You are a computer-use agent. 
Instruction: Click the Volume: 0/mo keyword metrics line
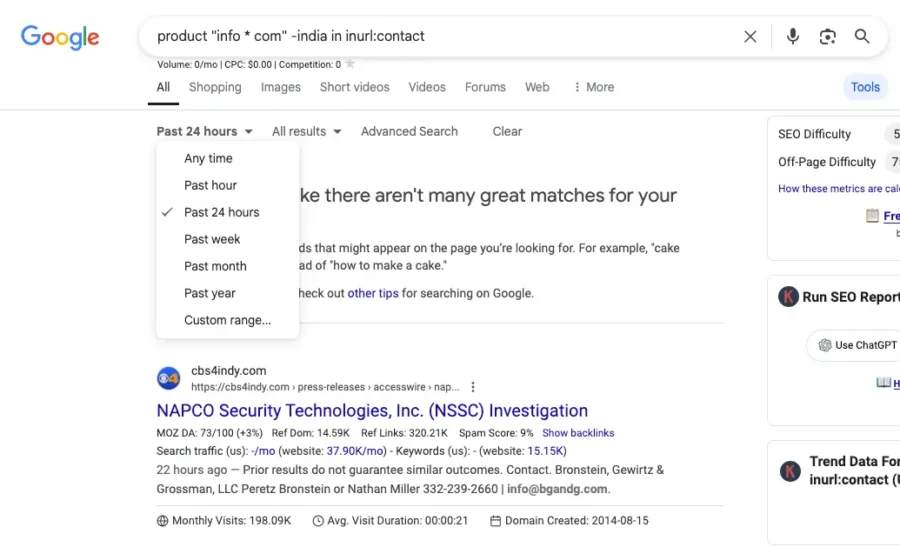[249, 64]
